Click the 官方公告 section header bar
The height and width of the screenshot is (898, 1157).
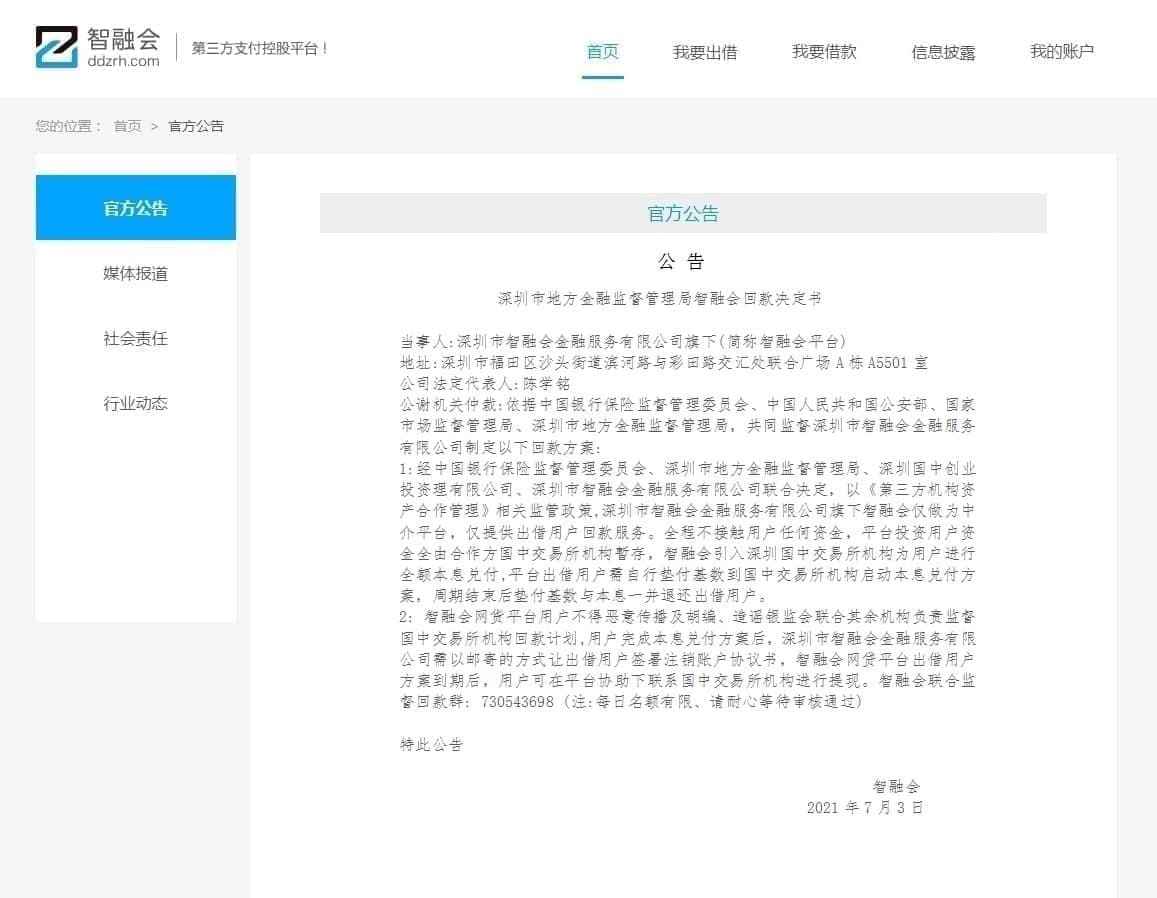[x=683, y=213]
